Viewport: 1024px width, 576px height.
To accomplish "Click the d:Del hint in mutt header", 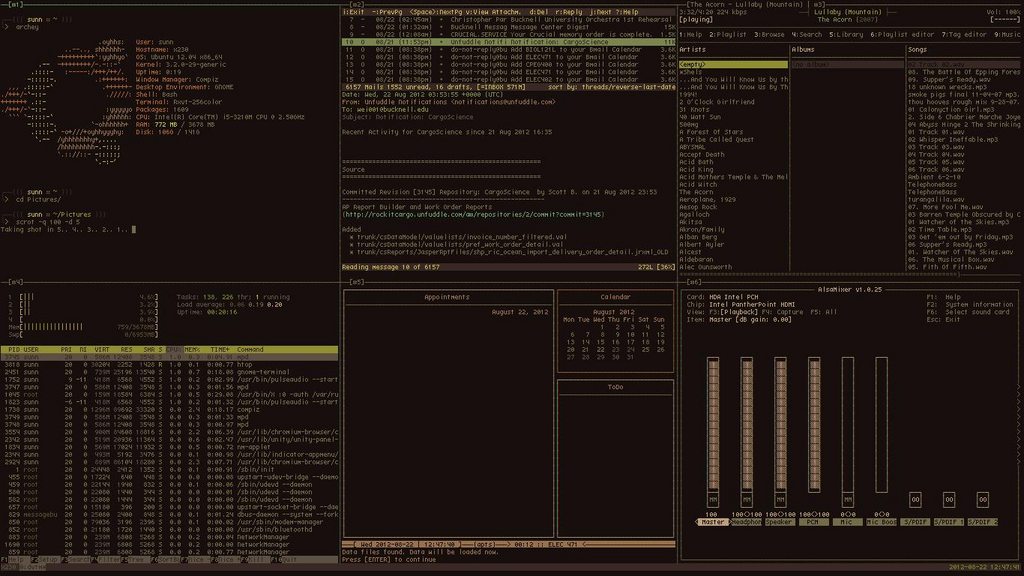I will click(x=539, y=12).
